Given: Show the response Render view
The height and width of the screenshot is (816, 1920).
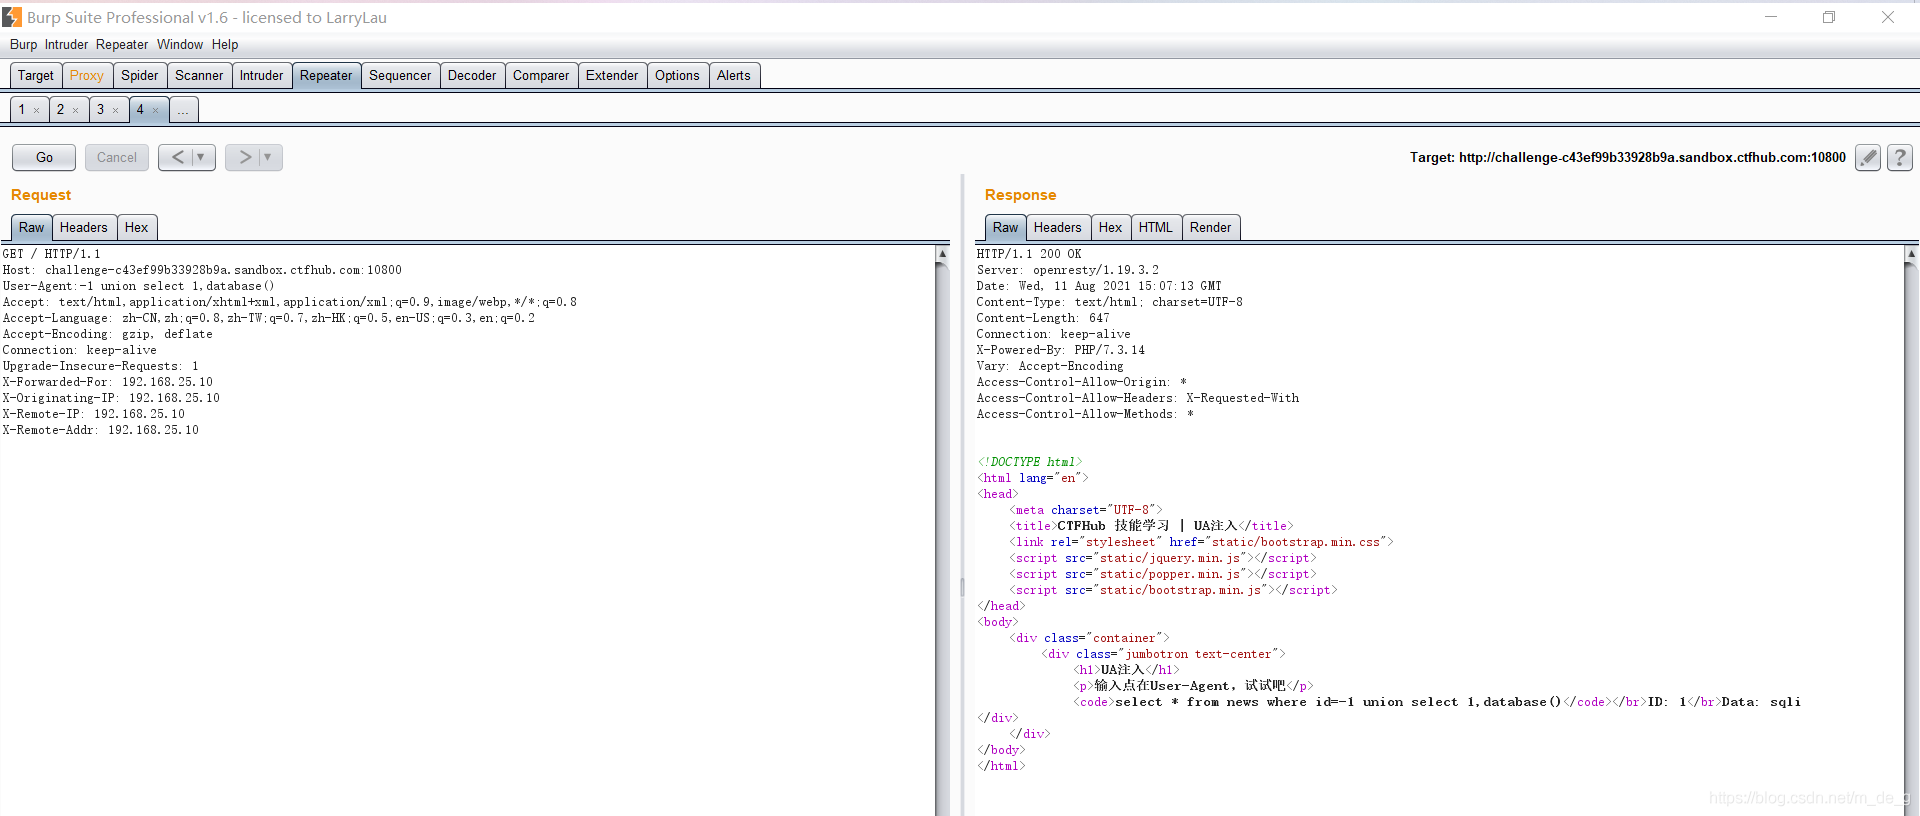Looking at the screenshot, I should click(1211, 227).
